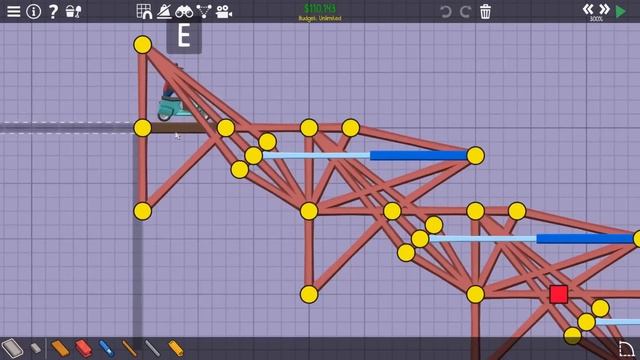Undo the last bridge edit
The image size is (640, 360).
coord(445,11)
